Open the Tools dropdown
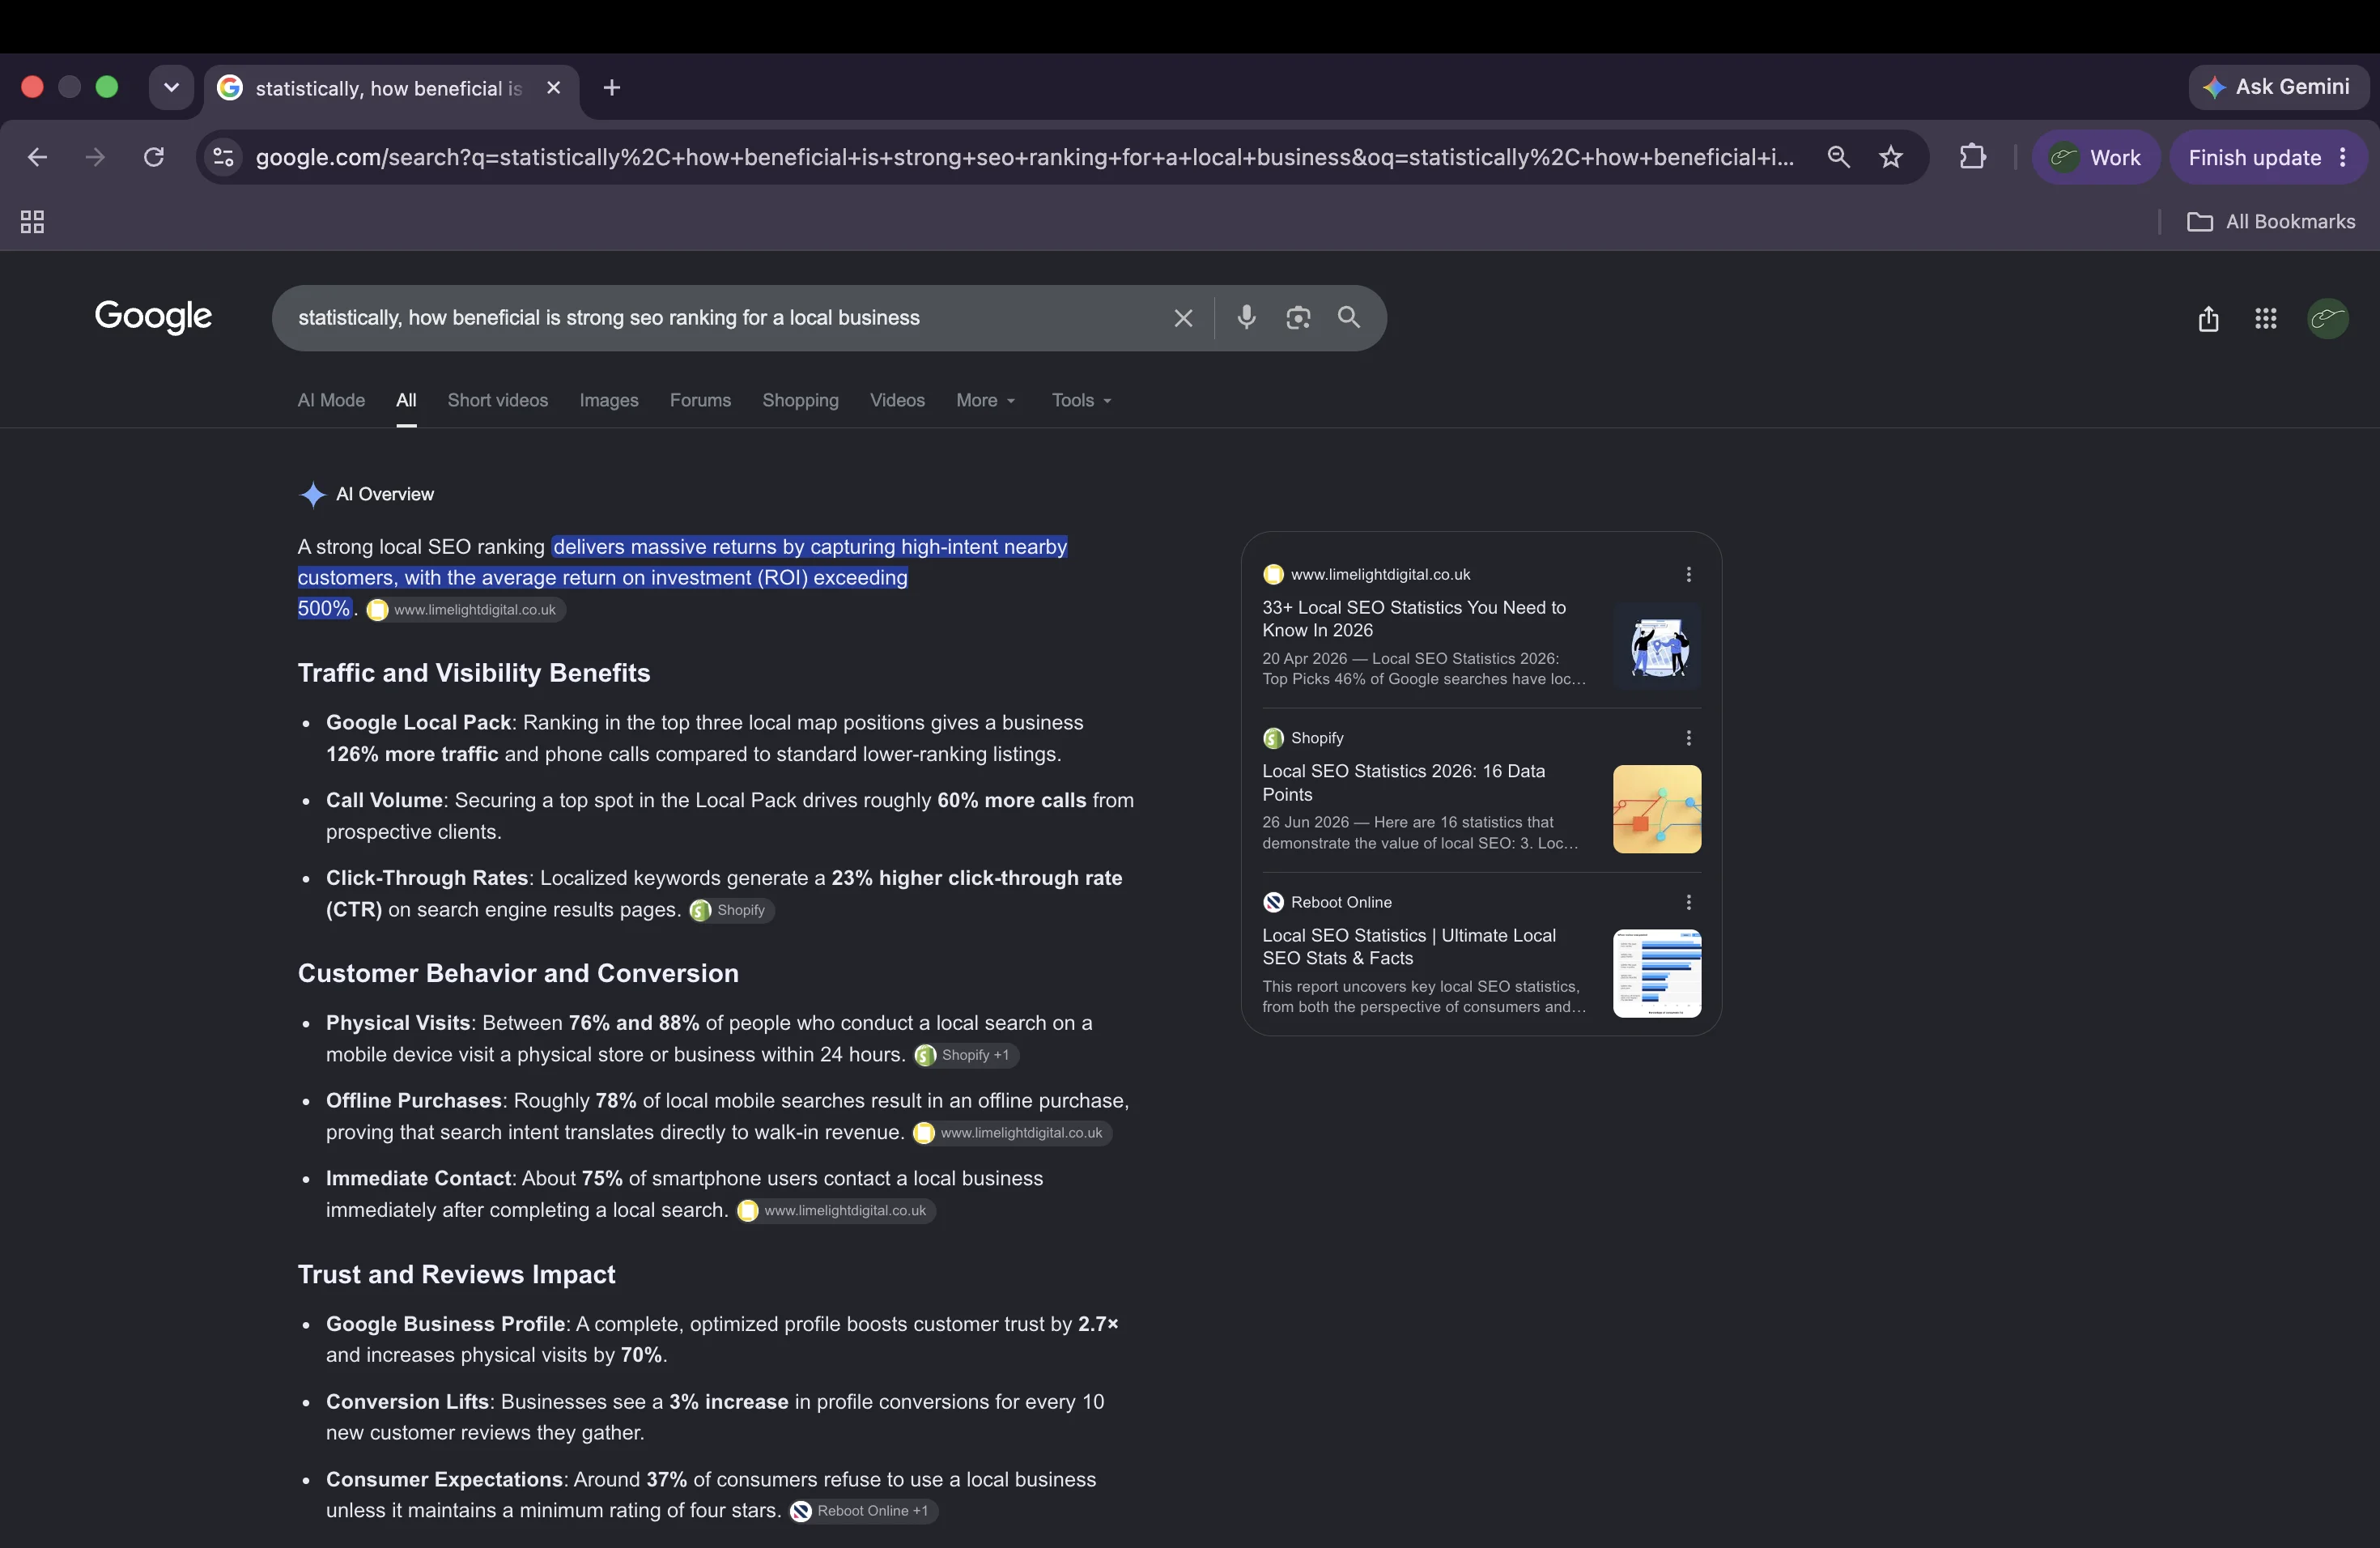Screen dimensions: 2380x1548 pos(1081,400)
